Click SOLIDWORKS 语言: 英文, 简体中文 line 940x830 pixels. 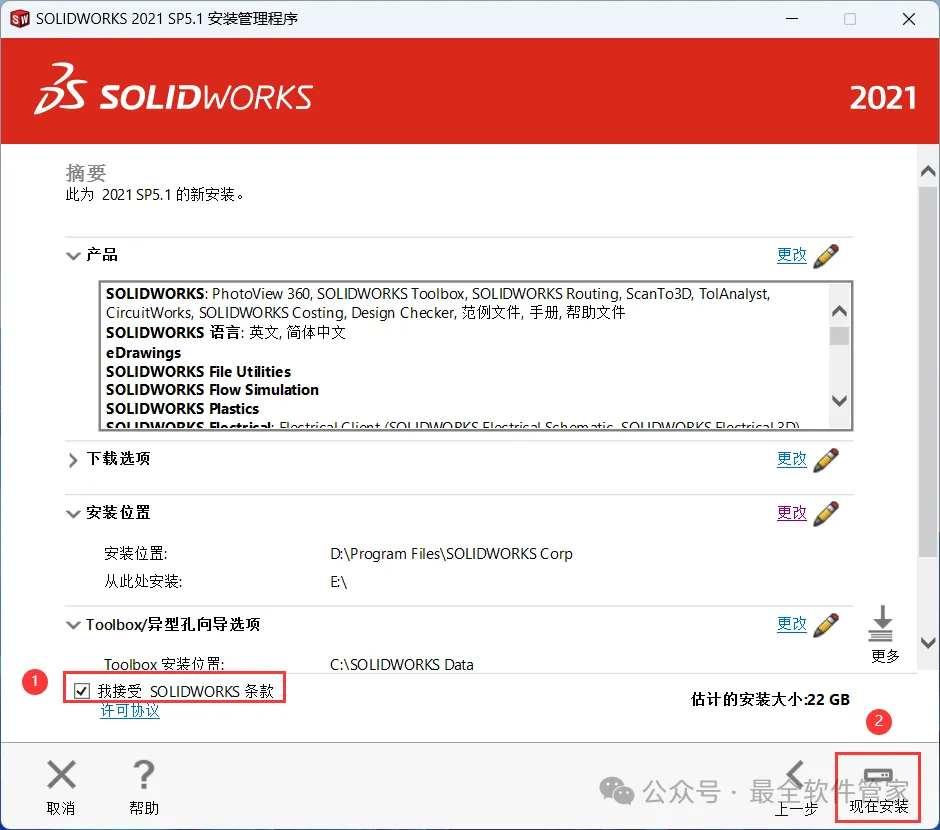click(x=226, y=333)
